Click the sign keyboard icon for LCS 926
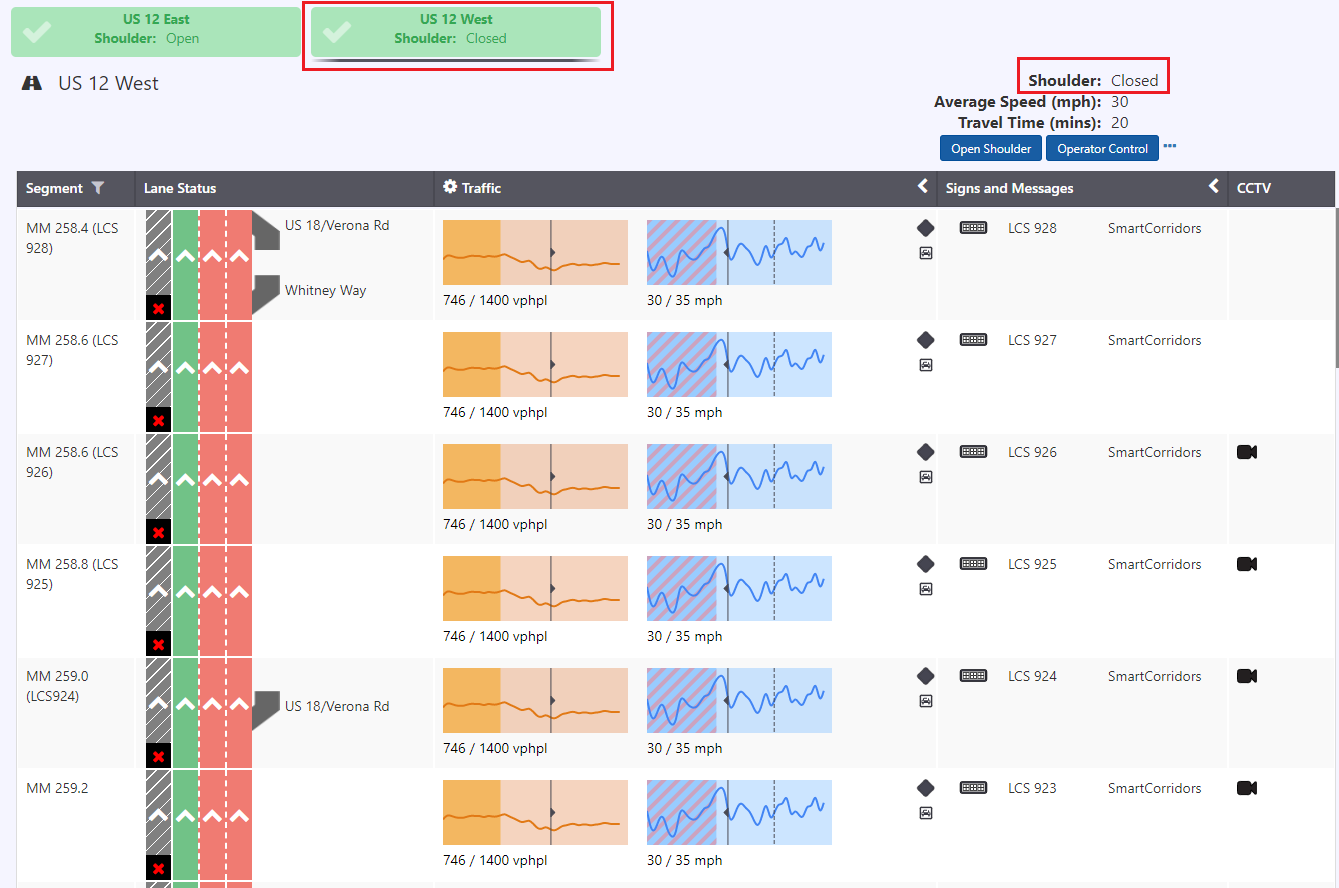The image size is (1339, 888). point(972,452)
